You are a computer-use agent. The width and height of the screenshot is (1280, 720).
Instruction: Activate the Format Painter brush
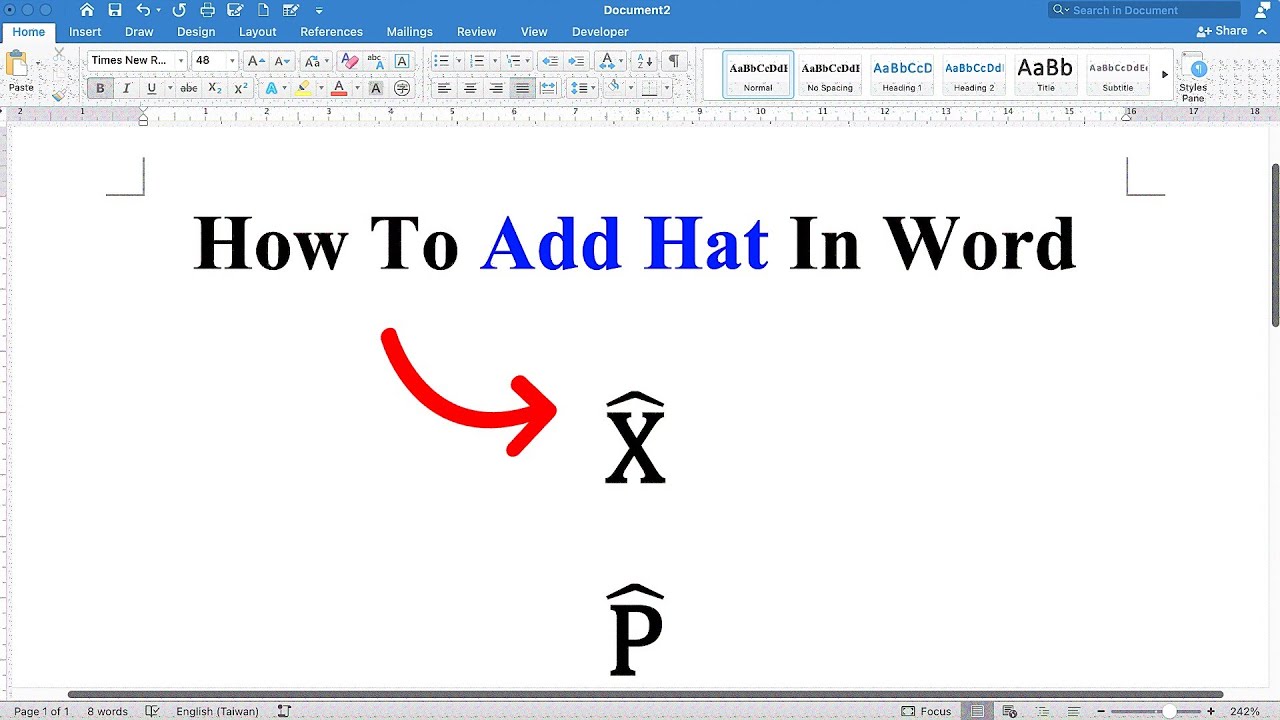tap(59, 95)
